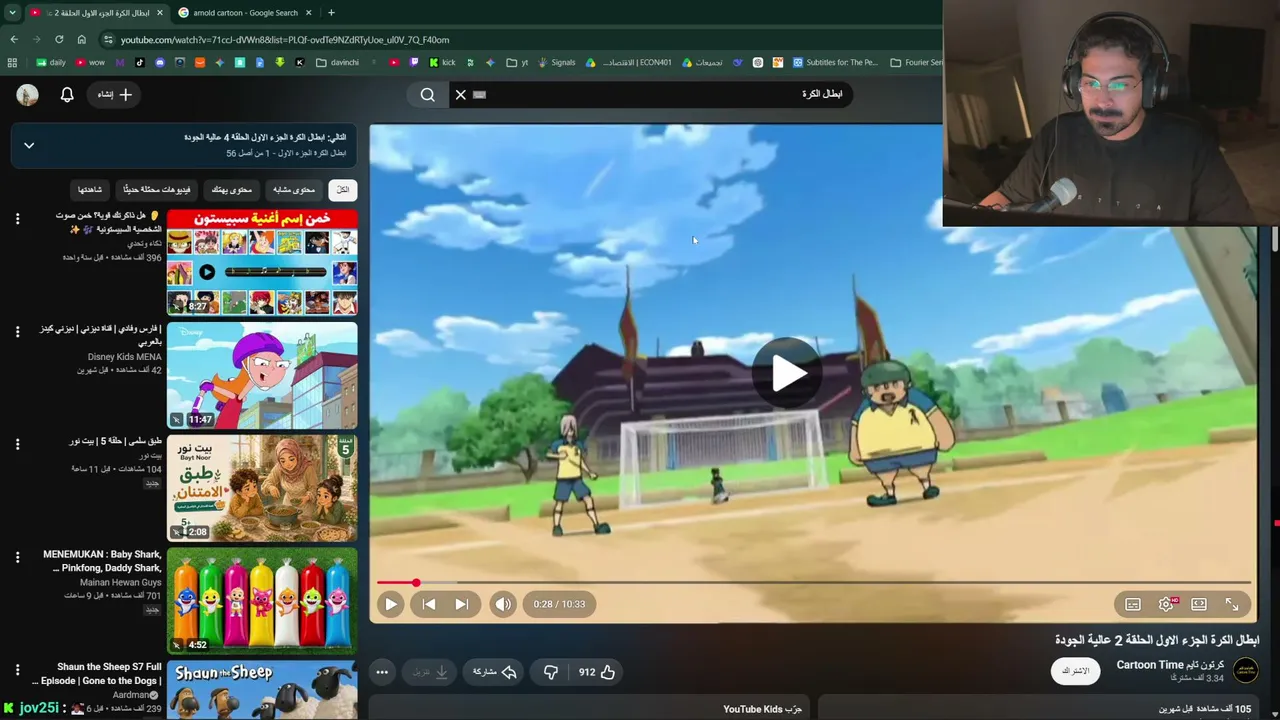The height and width of the screenshot is (720, 1280).
Task: Click the create (plus) button
Action: tap(115, 94)
